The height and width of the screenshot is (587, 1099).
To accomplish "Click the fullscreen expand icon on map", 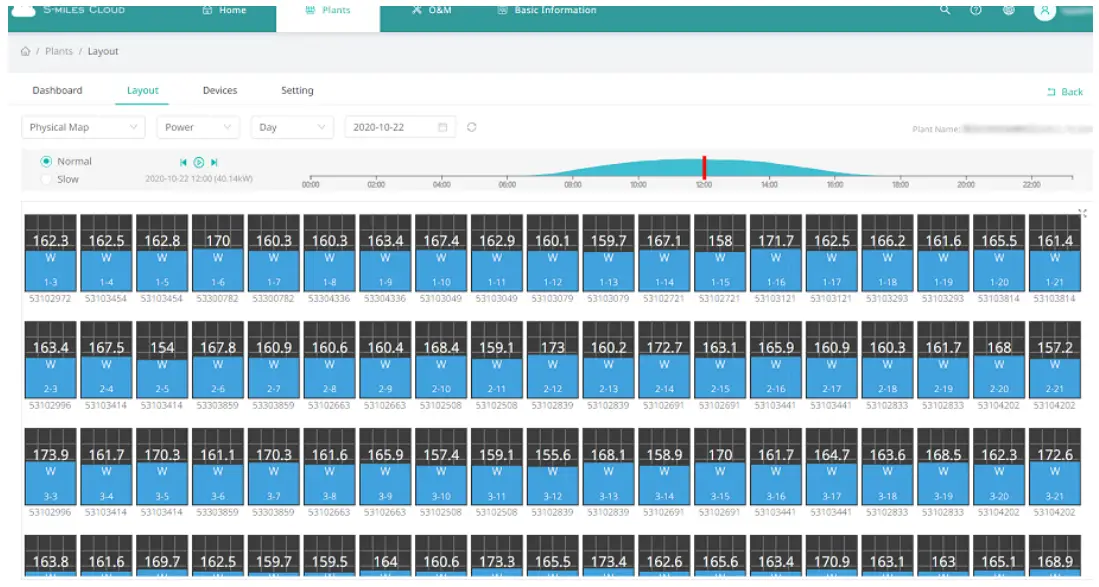I will pos(1083,213).
